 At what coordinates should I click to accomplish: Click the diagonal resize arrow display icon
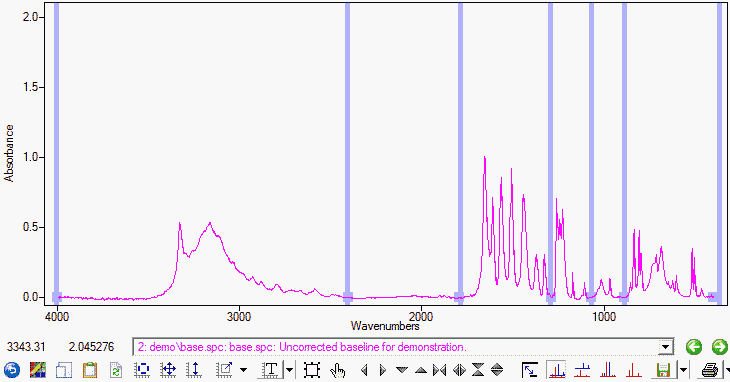[x=530, y=370]
